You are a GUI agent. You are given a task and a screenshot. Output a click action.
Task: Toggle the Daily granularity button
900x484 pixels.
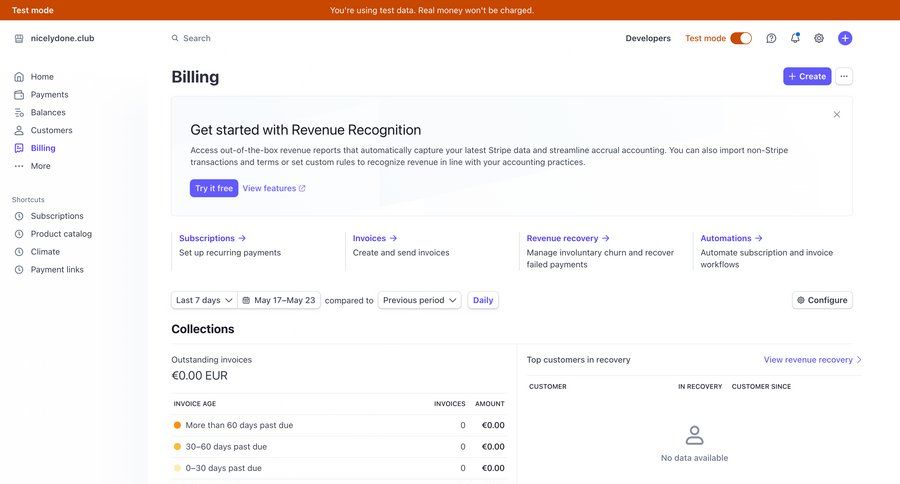483,300
